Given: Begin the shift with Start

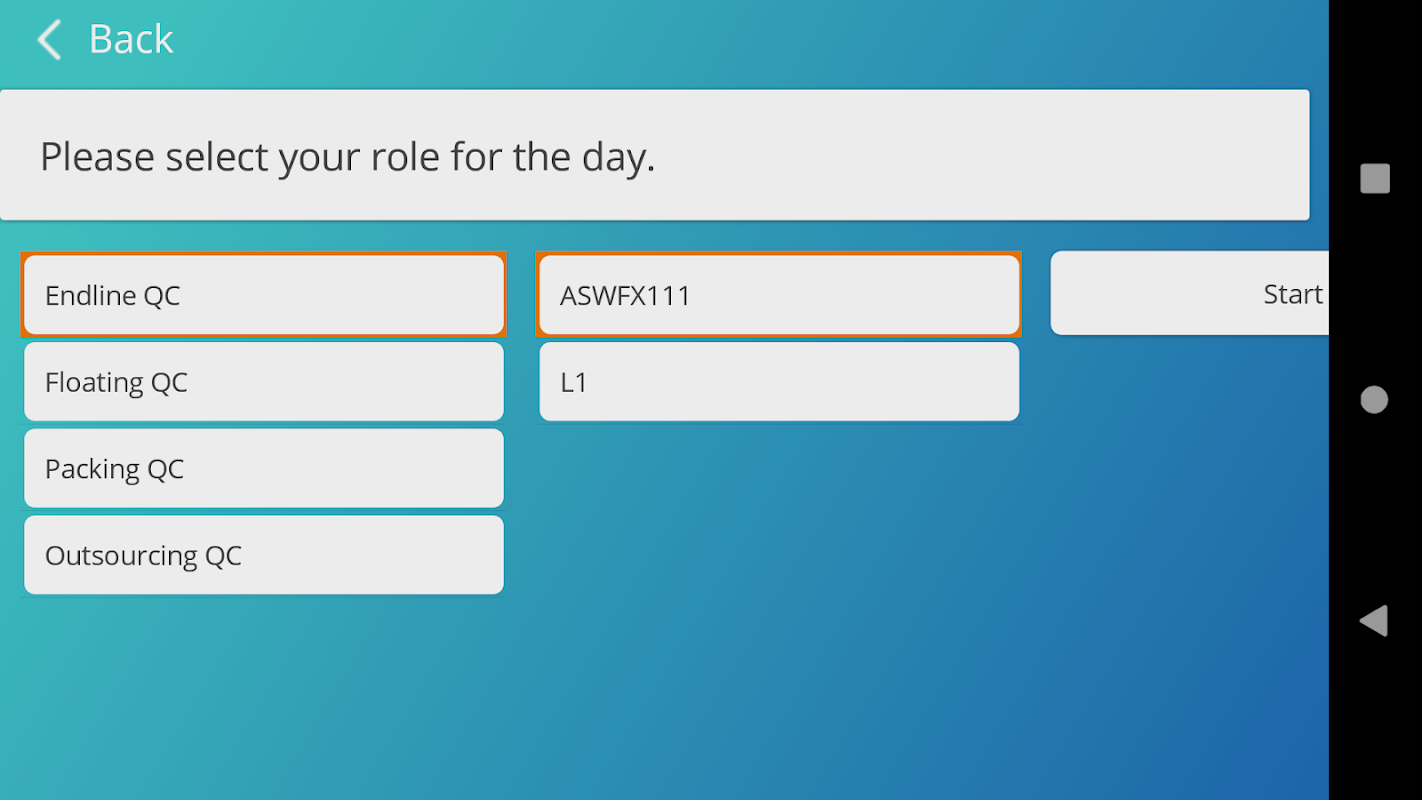Looking at the screenshot, I should [1190, 294].
